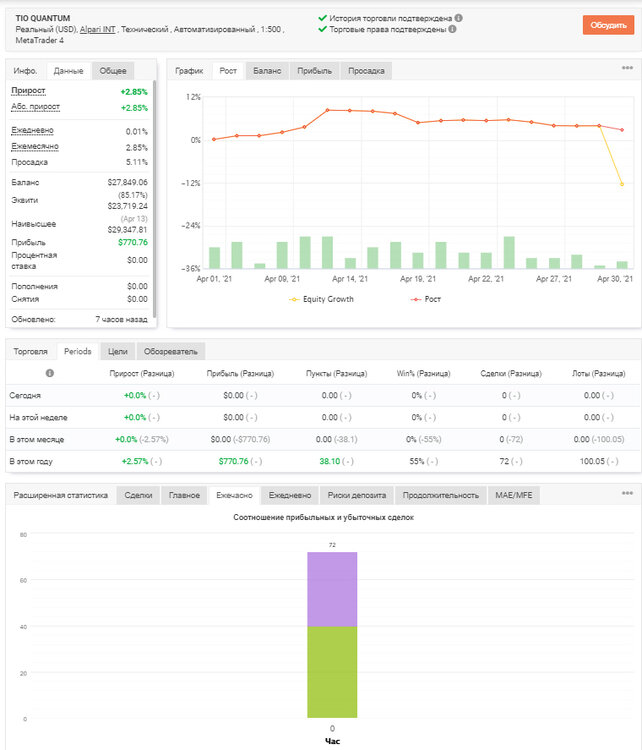Switch to the Цели tab

(x=118, y=352)
